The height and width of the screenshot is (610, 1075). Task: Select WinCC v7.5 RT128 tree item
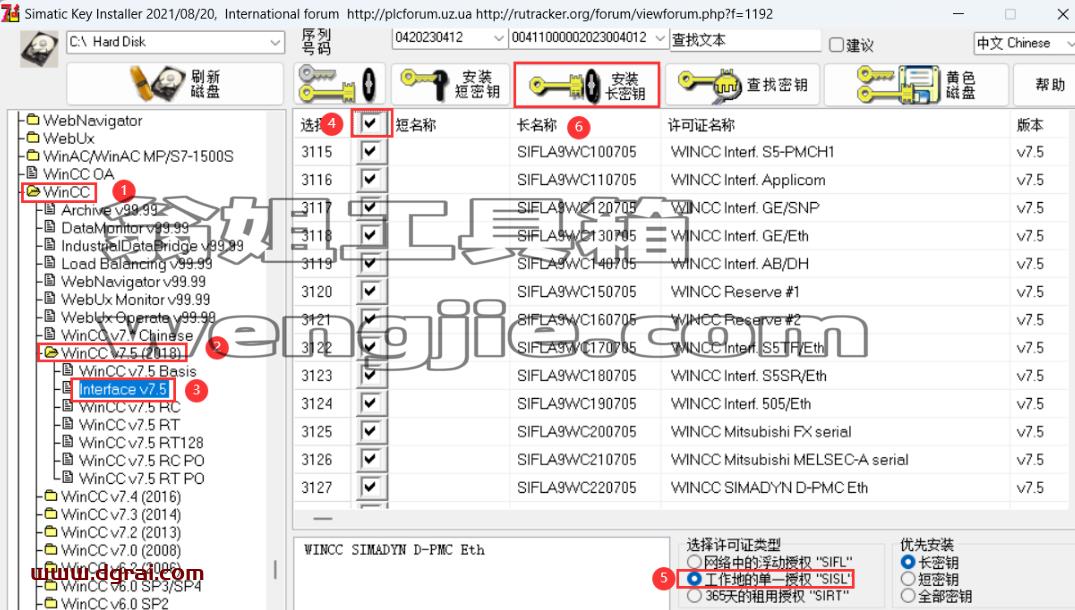pos(141,442)
